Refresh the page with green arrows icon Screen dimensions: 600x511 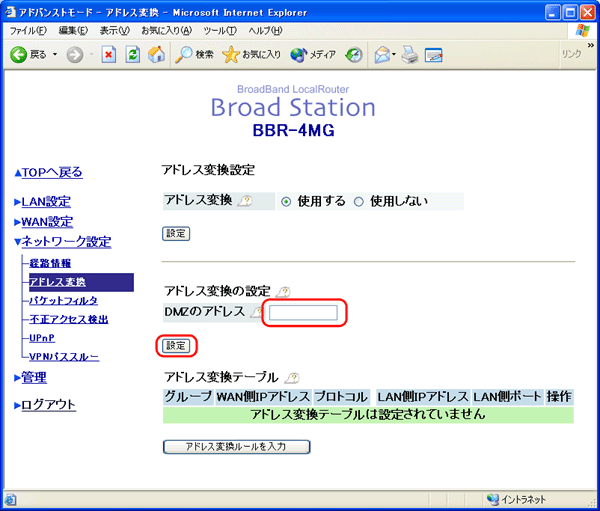click(x=132, y=55)
